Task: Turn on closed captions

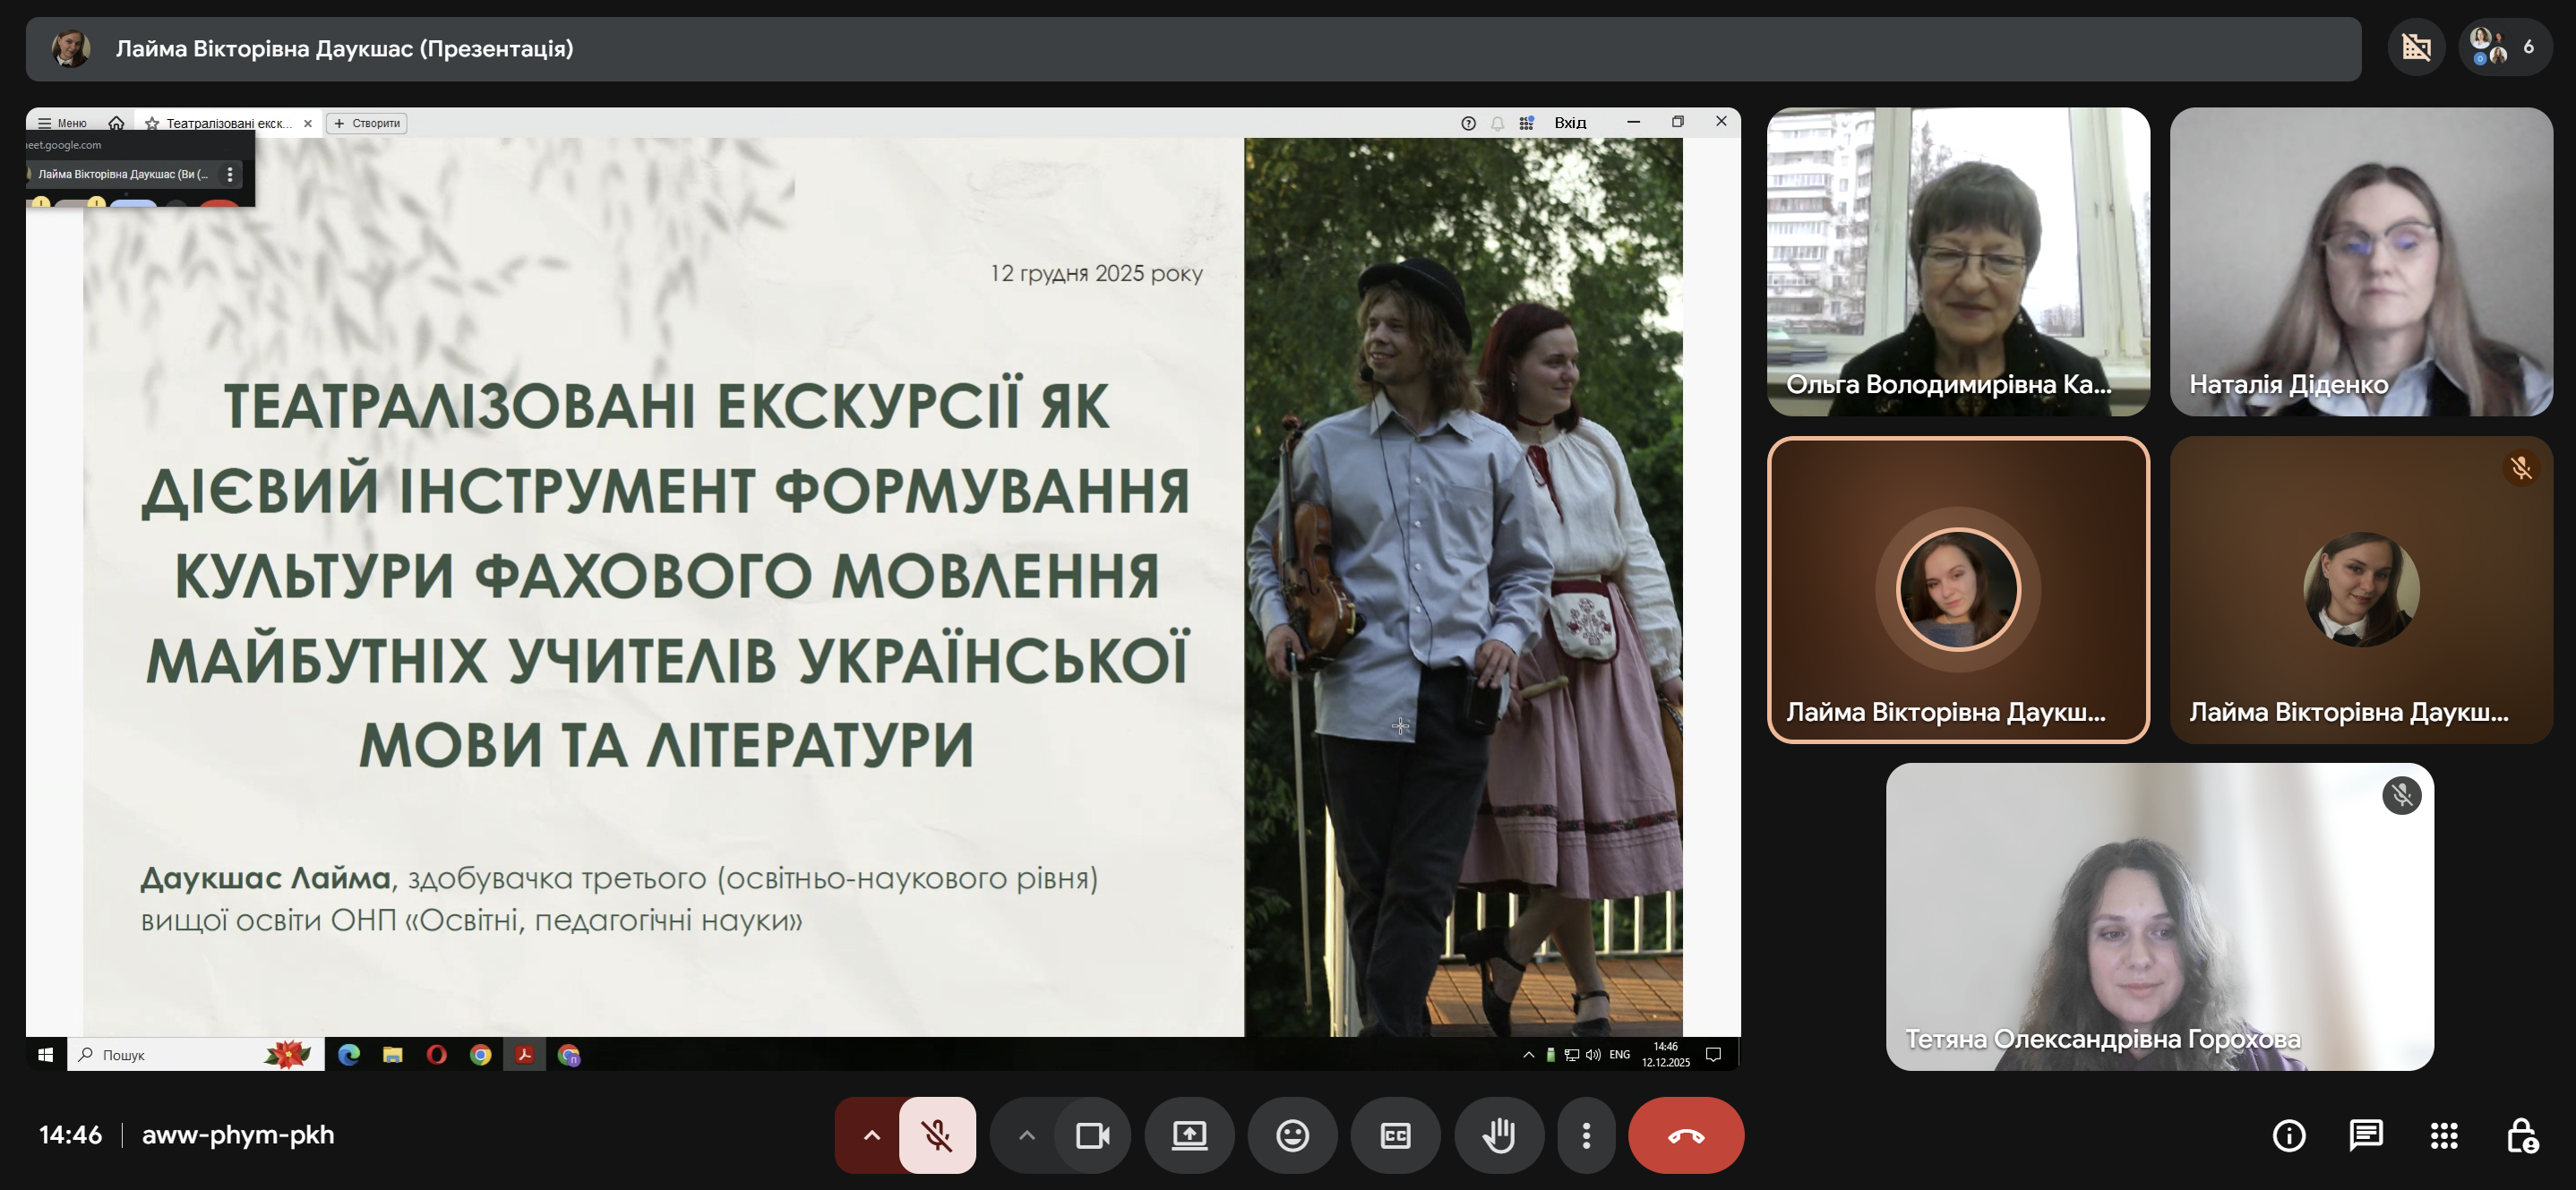Action: tap(1395, 1135)
